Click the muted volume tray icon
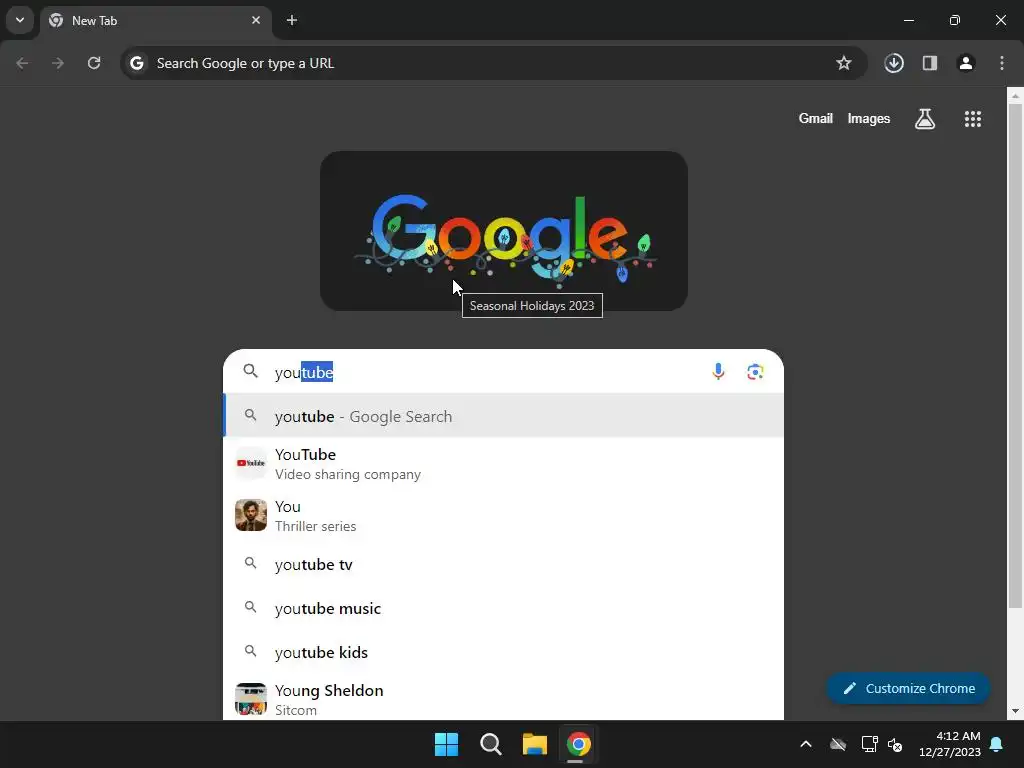This screenshot has width=1024, height=768. tap(895, 744)
